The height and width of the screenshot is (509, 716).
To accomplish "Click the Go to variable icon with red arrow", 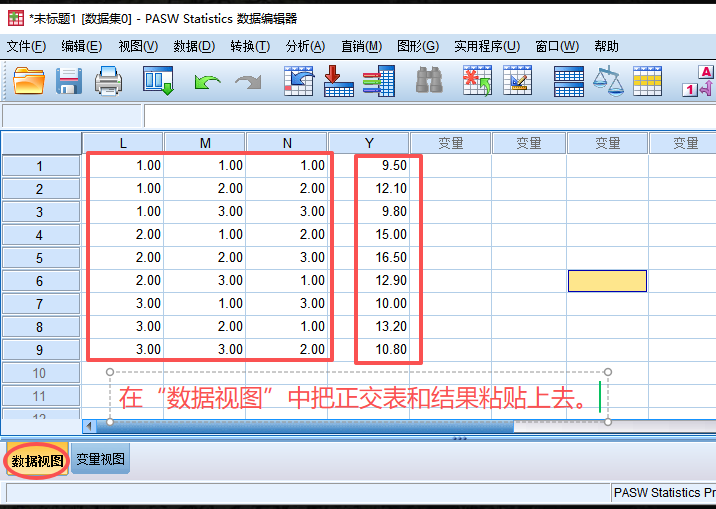I will (x=339, y=81).
